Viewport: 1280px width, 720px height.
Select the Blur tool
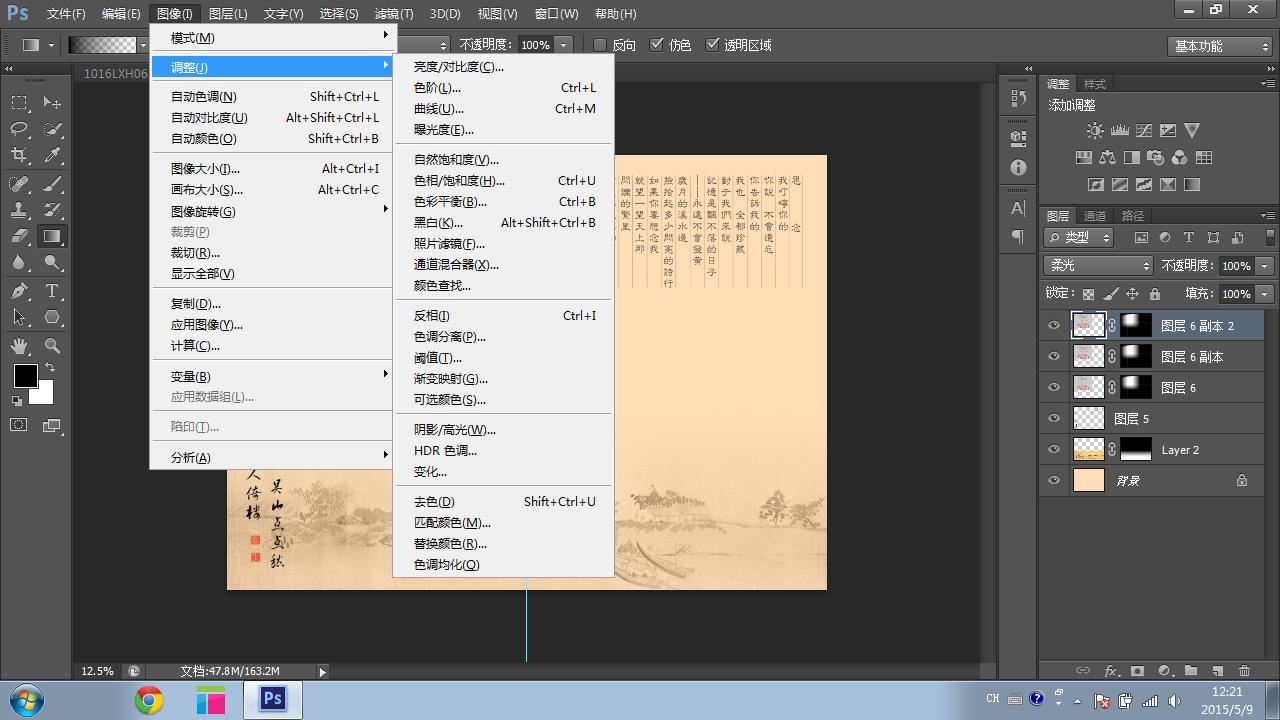[19, 263]
